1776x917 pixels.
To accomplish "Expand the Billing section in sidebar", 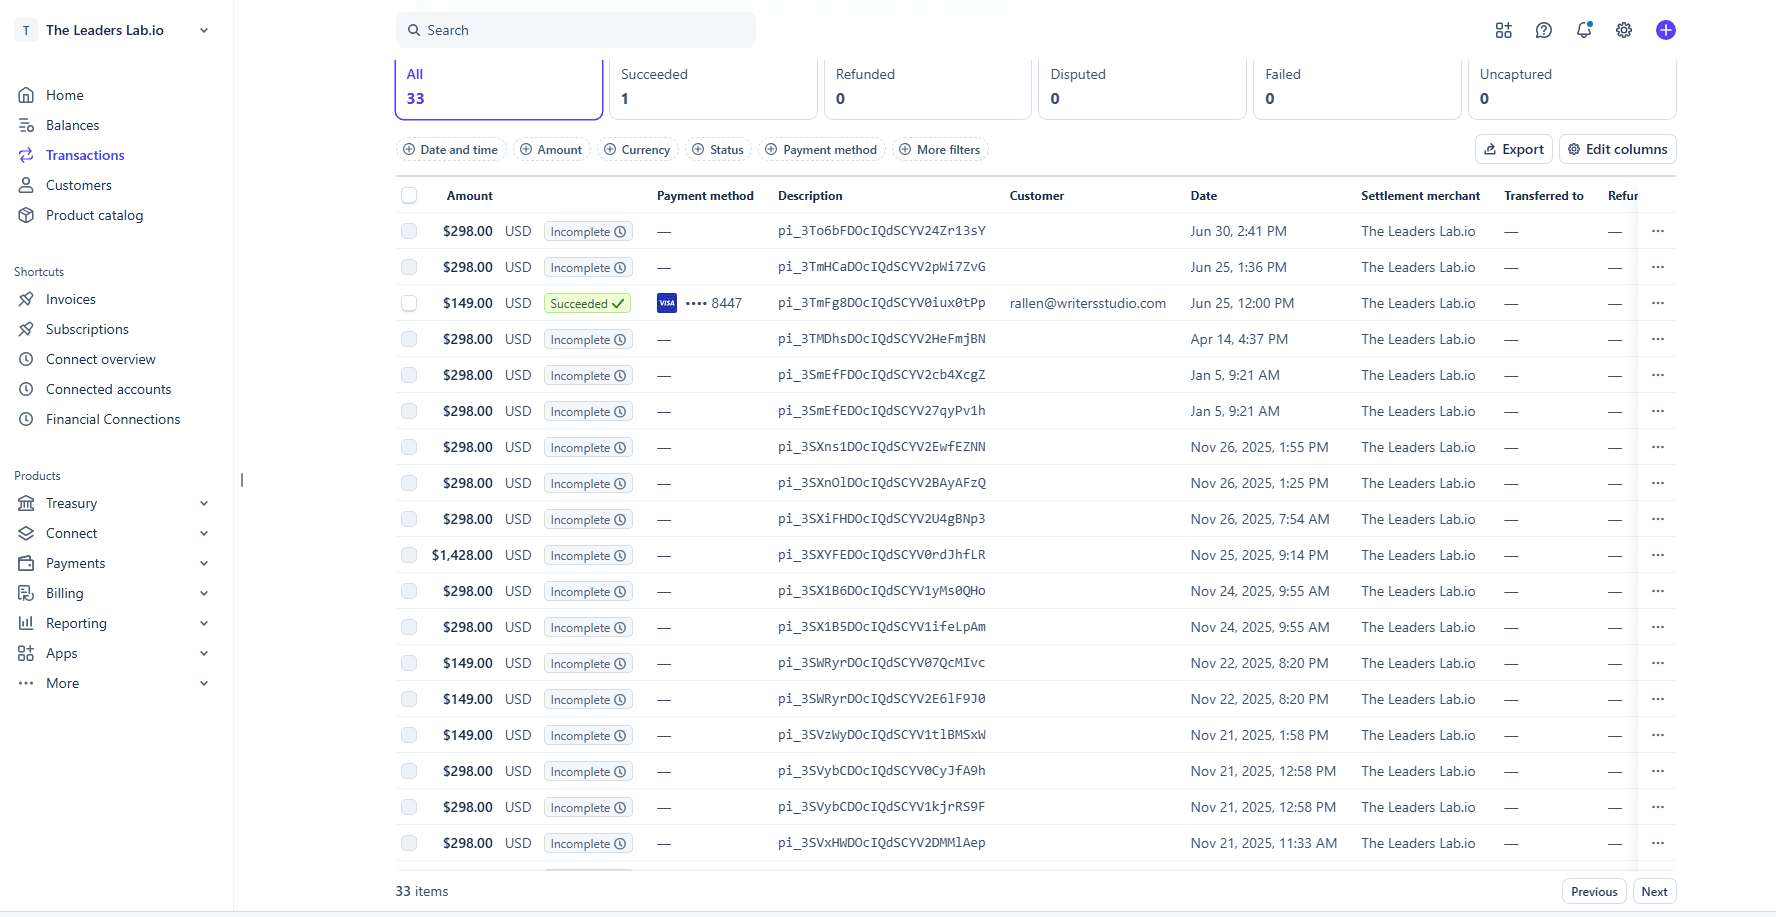I will (x=113, y=593).
